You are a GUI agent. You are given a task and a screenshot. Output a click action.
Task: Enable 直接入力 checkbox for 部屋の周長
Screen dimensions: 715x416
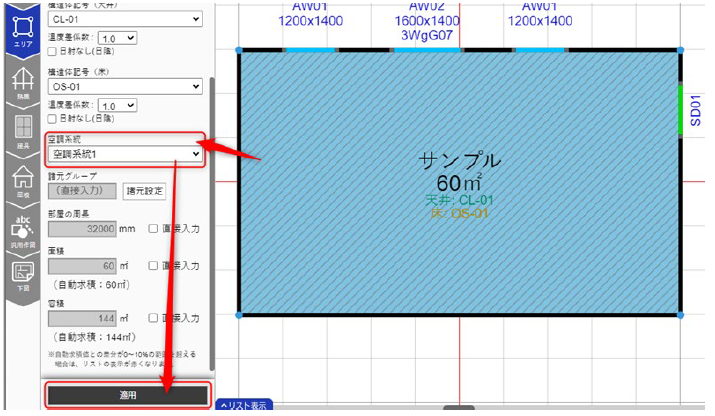click(x=154, y=228)
